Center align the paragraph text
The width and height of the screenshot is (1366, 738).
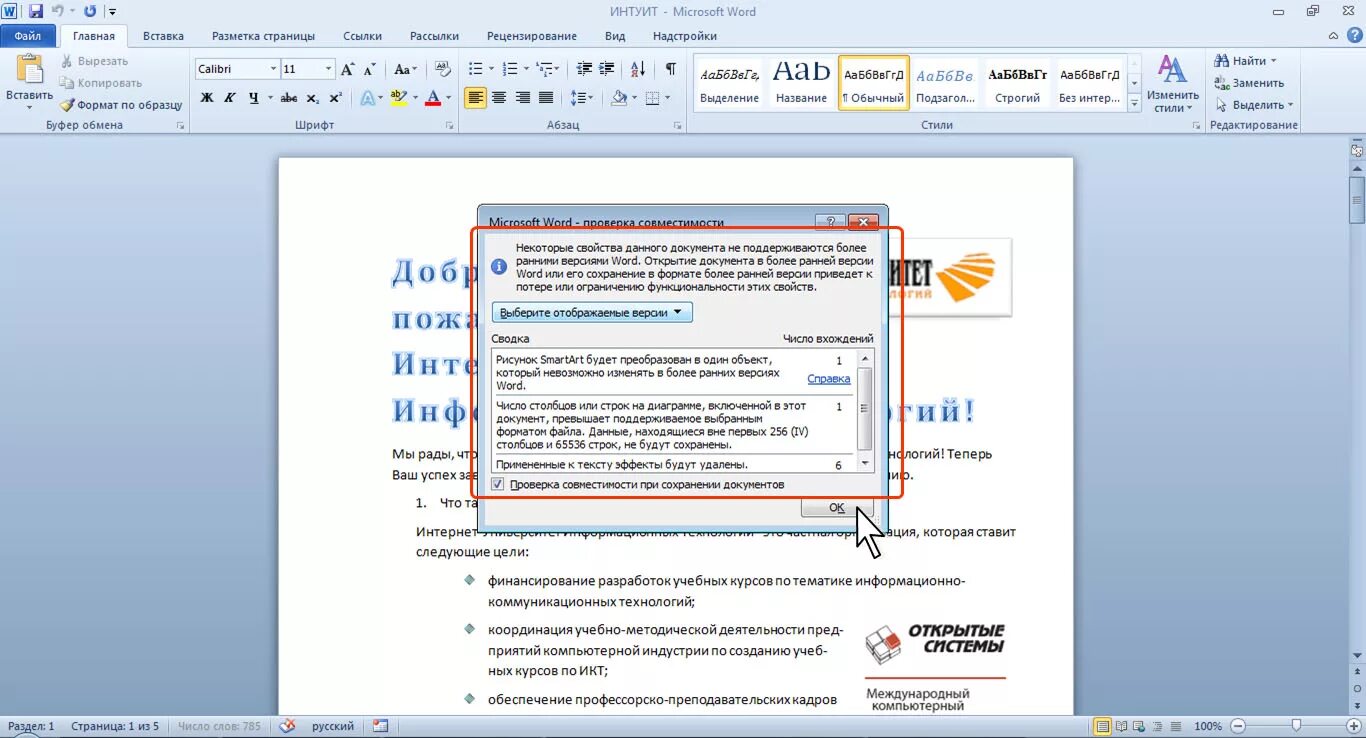point(498,98)
